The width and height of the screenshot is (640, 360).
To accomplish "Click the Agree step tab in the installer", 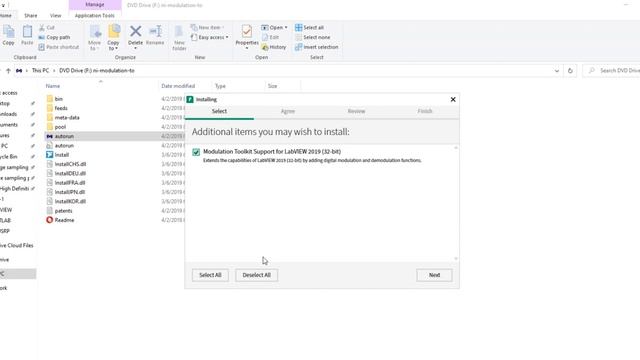I will [x=288, y=111].
